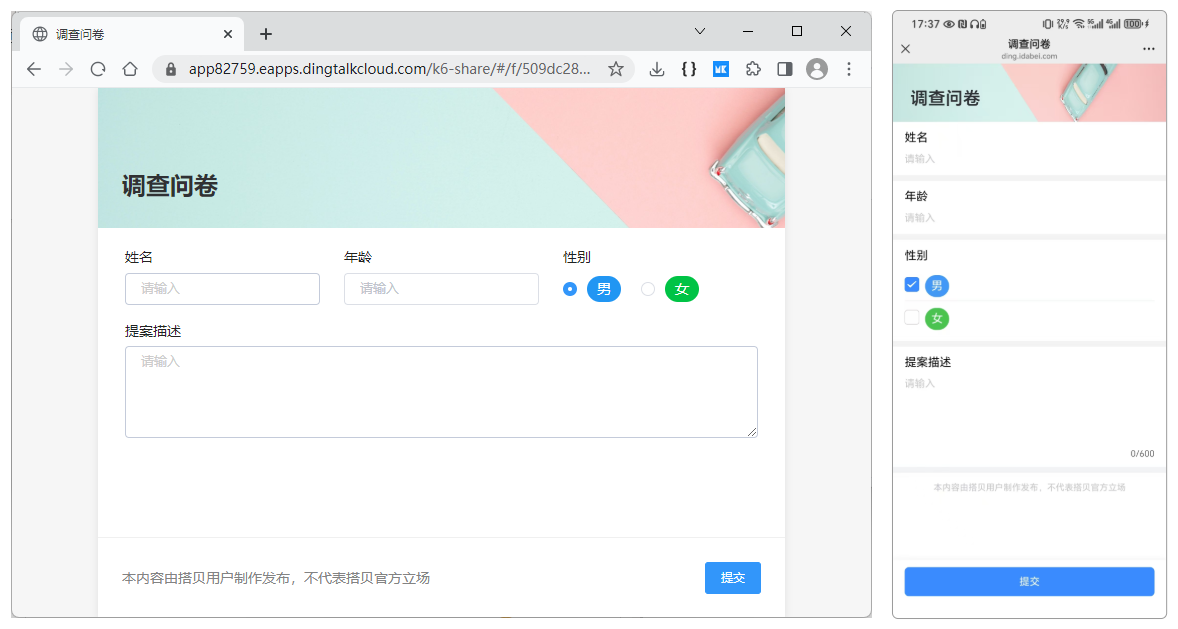This screenshot has width=1178, height=629.
Task: Select the 男 radio button
Action: click(569, 289)
